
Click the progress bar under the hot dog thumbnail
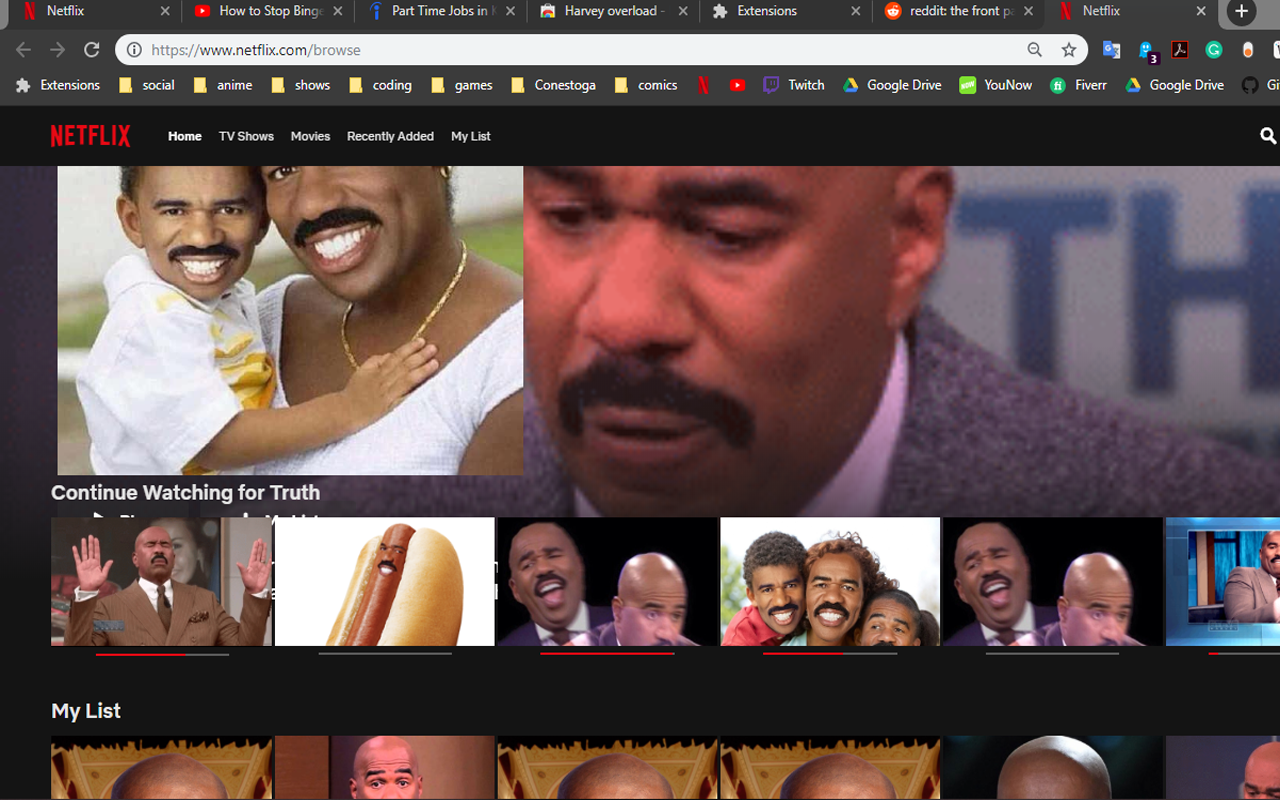point(385,654)
